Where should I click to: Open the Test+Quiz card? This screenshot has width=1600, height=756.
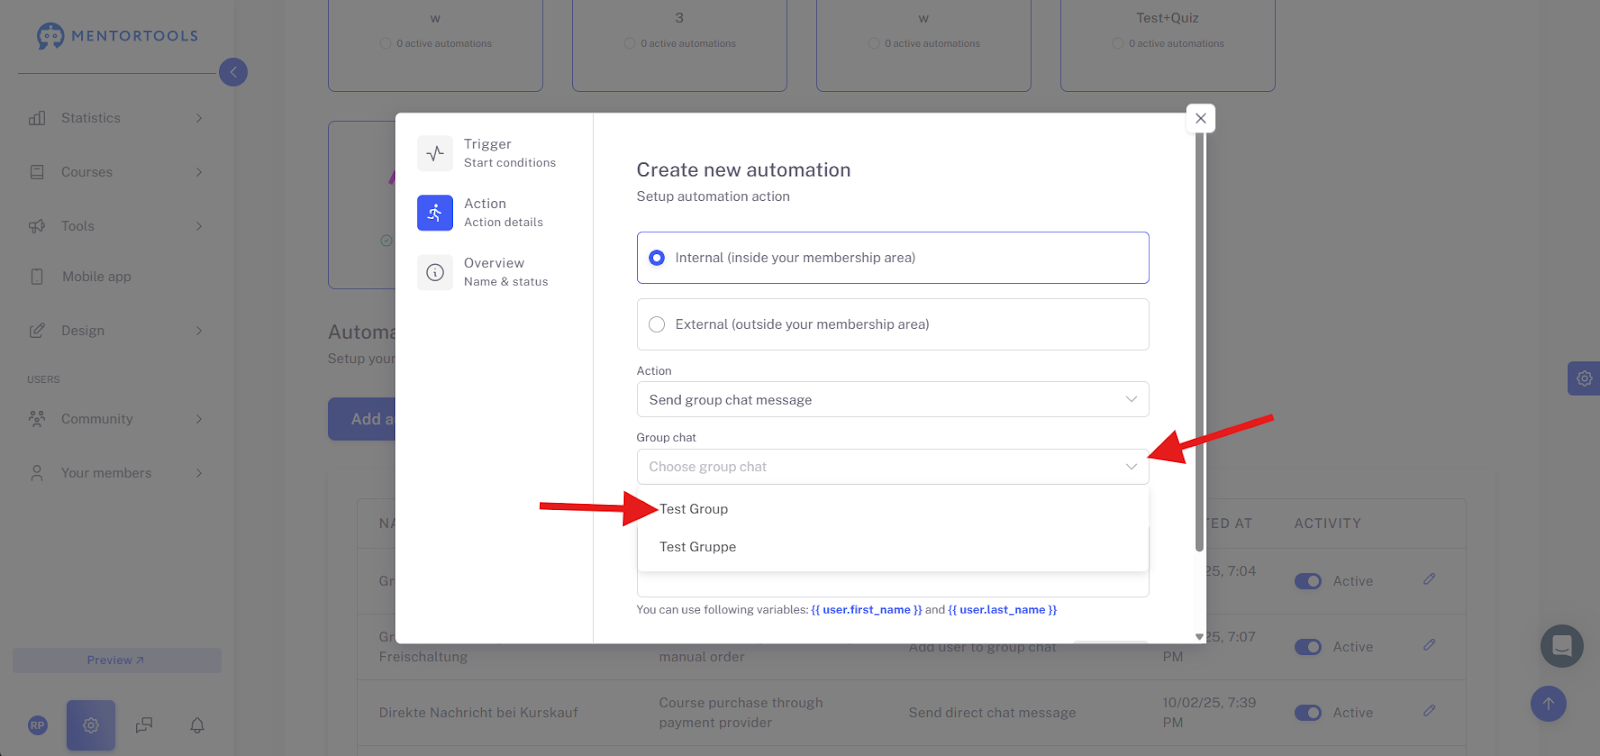(1168, 45)
